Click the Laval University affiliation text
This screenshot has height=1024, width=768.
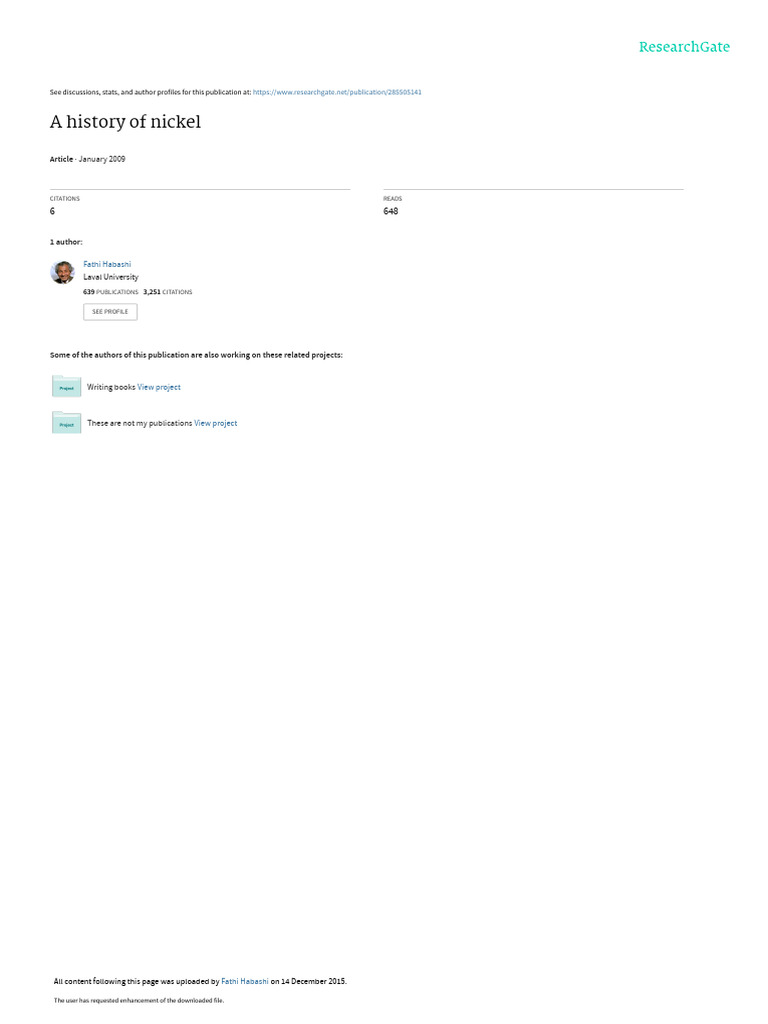click(110, 276)
